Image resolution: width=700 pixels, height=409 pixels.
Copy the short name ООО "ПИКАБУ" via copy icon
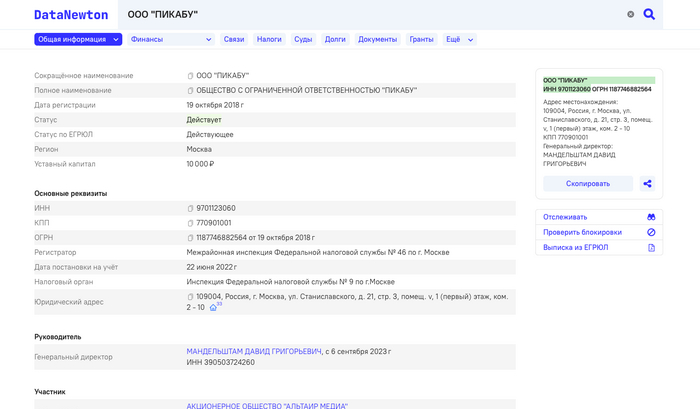[x=190, y=76]
